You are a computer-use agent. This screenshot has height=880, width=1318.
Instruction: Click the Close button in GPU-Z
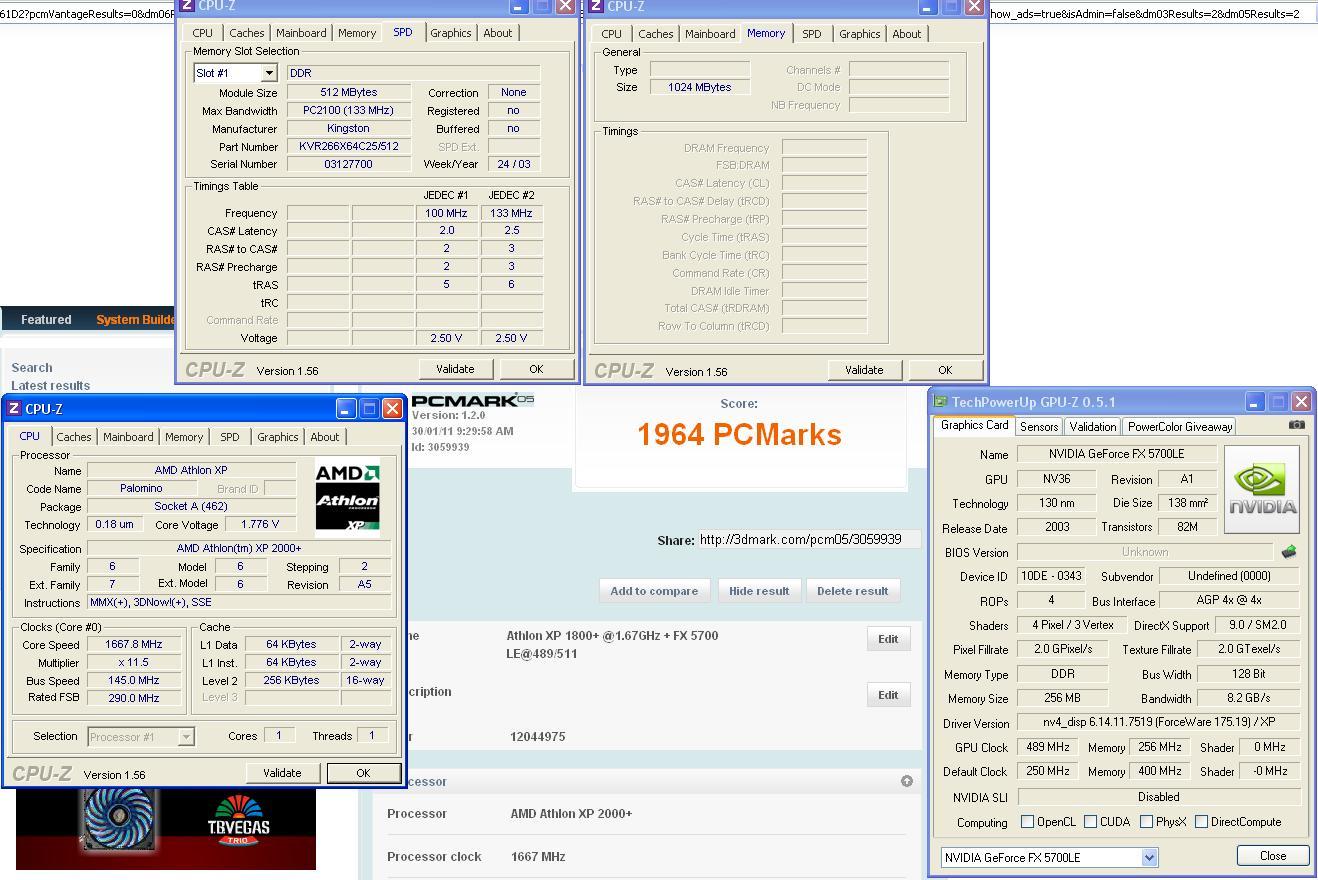pos(1273,856)
